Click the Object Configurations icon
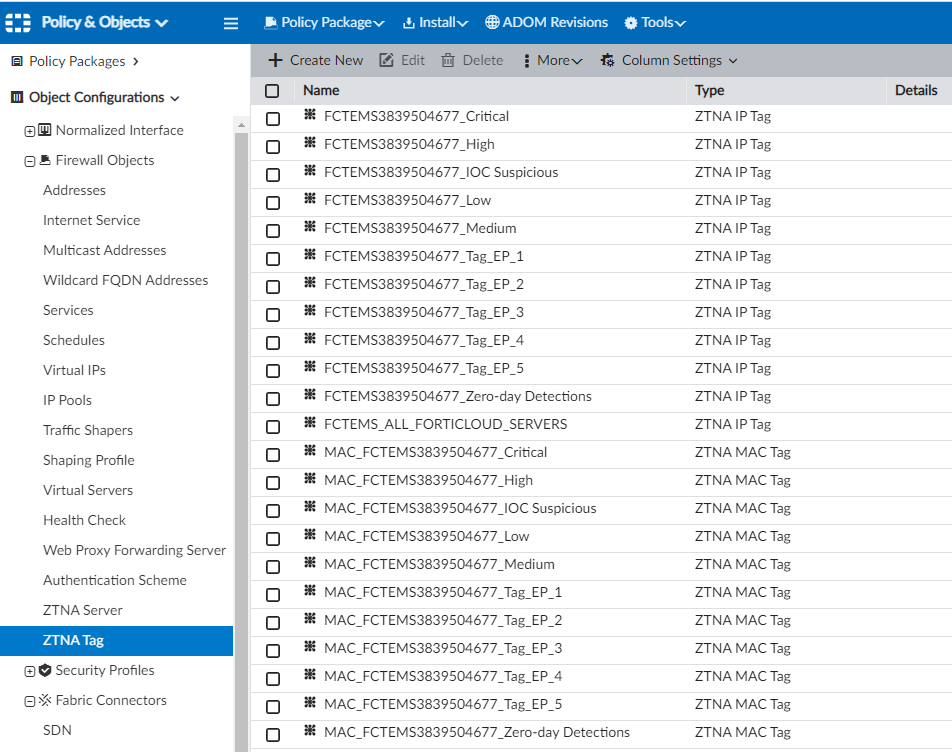Image resolution: width=952 pixels, height=752 pixels. click(17, 97)
